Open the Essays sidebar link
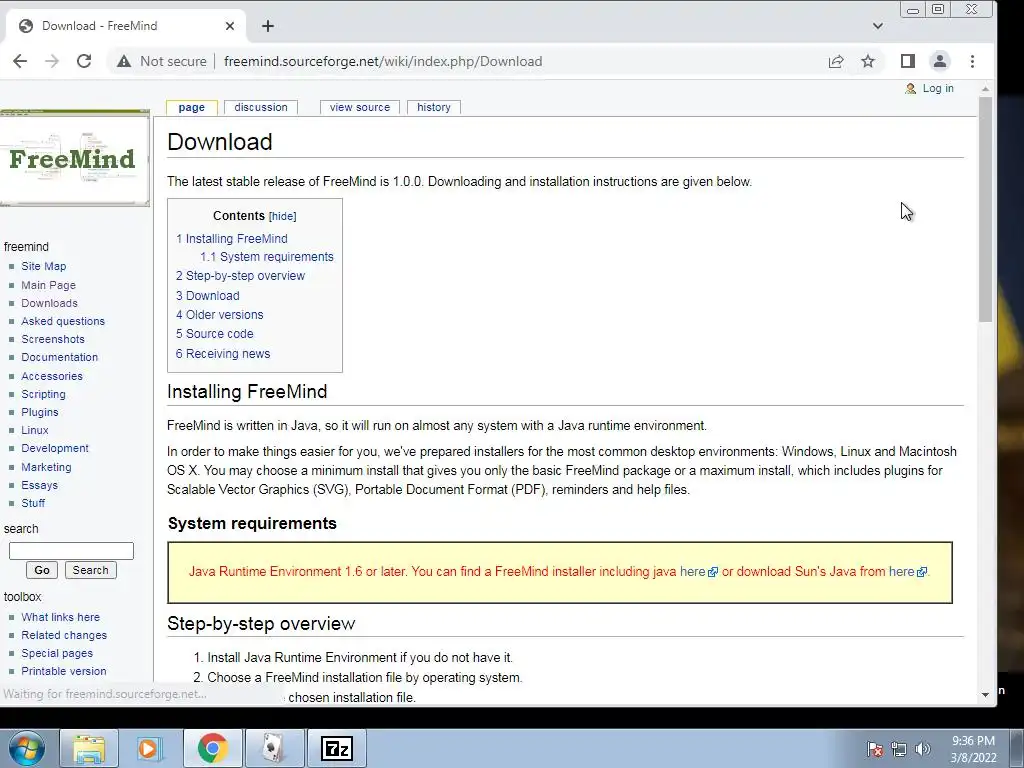Viewport: 1024px width, 768px height. click(x=39, y=485)
